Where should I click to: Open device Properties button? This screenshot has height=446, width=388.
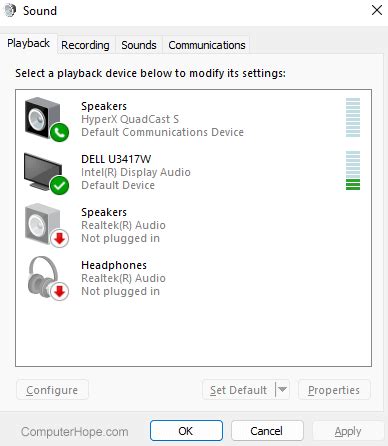pos(334,389)
